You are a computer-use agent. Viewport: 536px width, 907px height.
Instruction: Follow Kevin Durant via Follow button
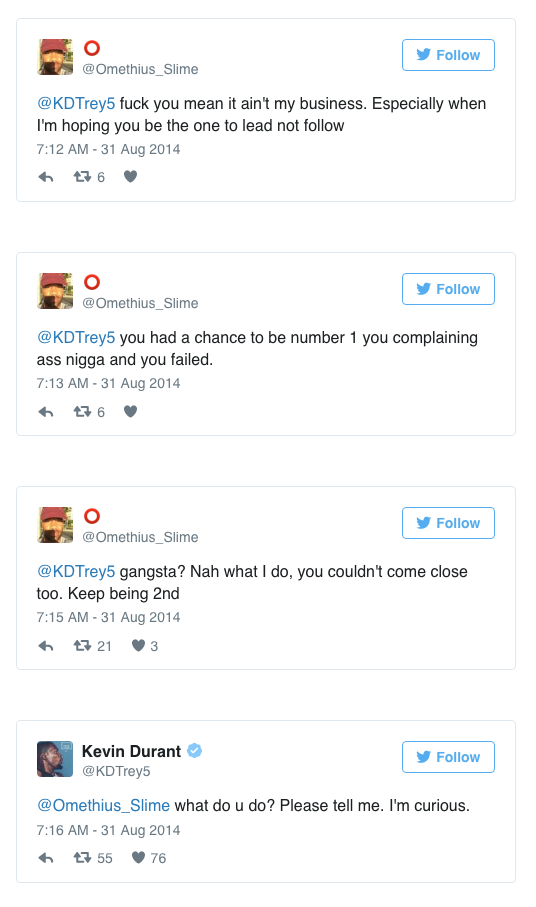(448, 757)
